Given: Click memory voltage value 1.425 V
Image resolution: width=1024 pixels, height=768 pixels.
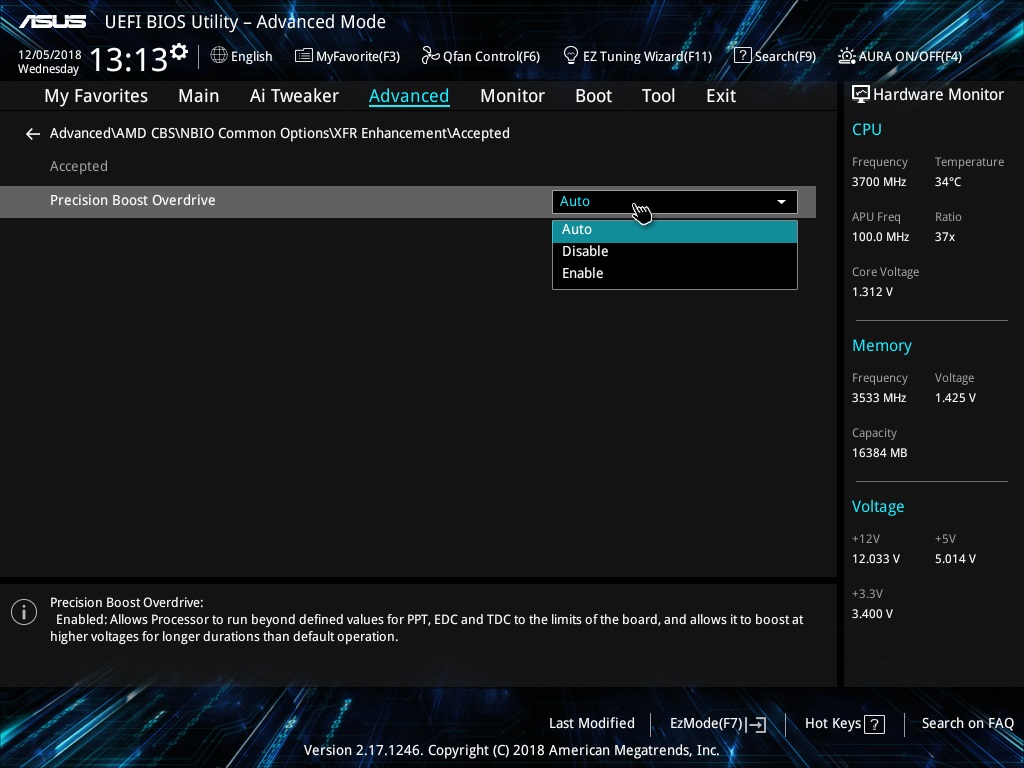Looking at the screenshot, I should 955,398.
